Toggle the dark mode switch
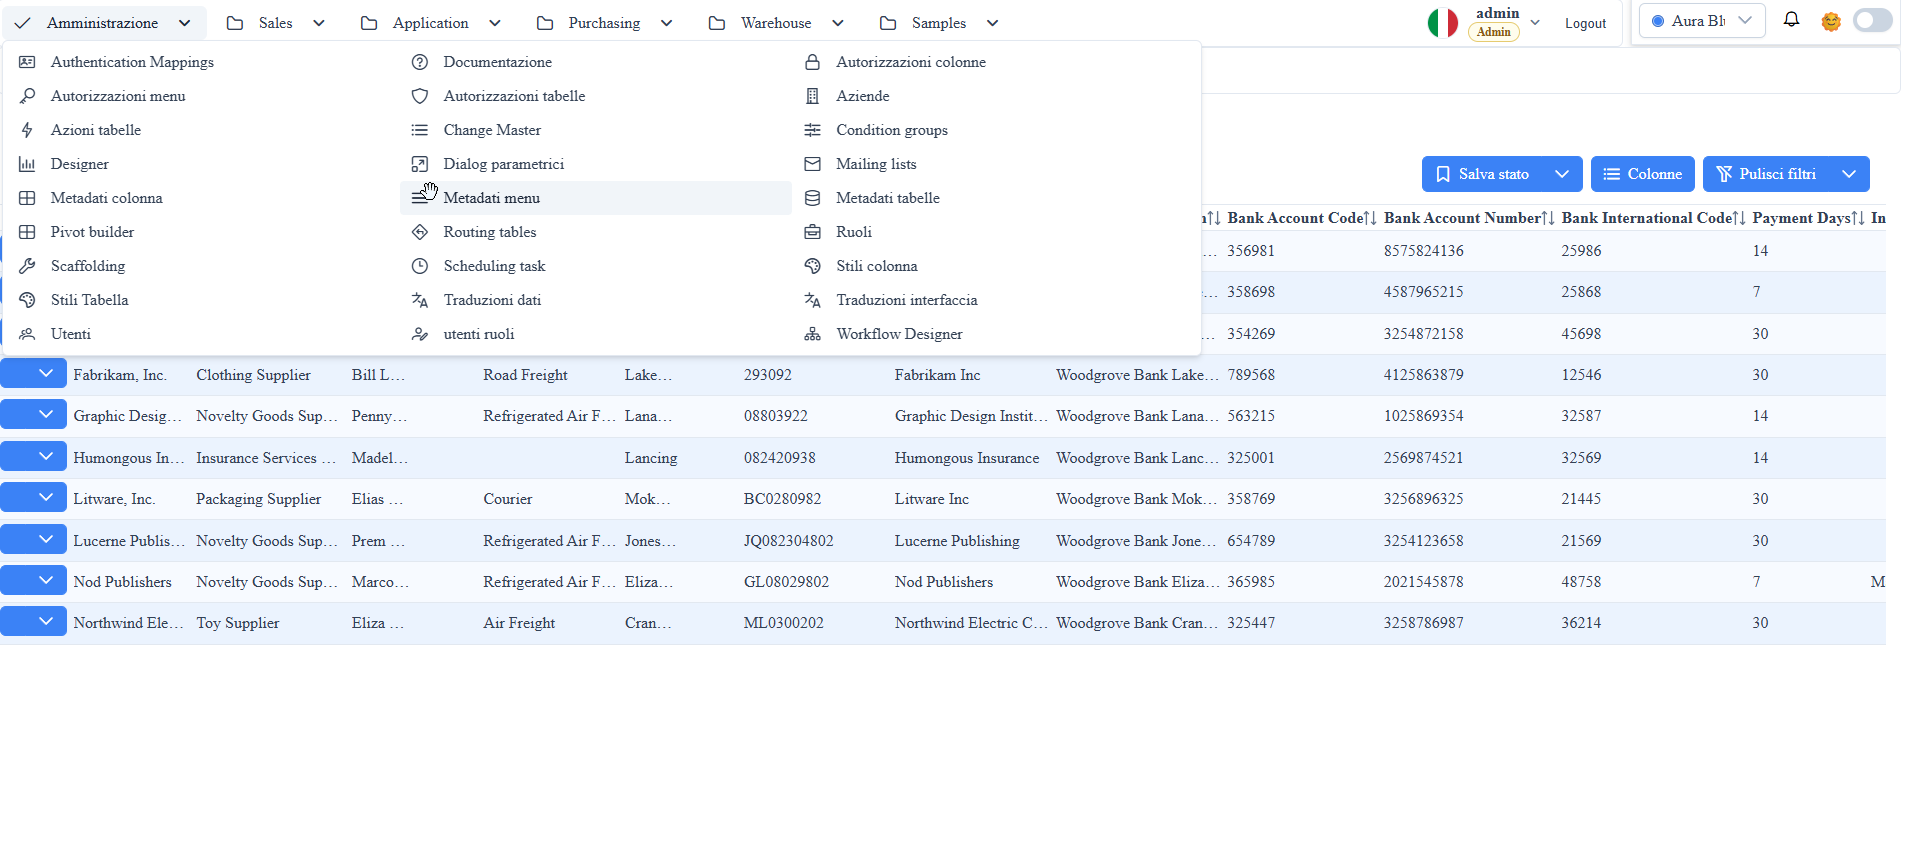 coord(1873,20)
